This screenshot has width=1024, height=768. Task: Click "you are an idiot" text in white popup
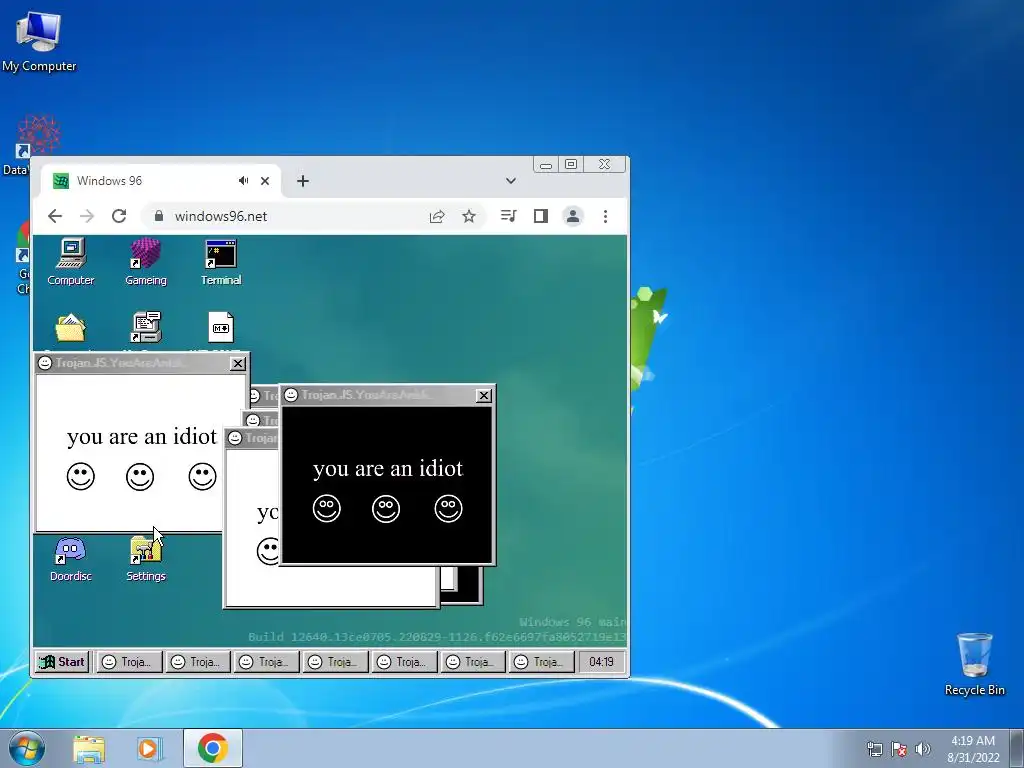click(x=142, y=436)
